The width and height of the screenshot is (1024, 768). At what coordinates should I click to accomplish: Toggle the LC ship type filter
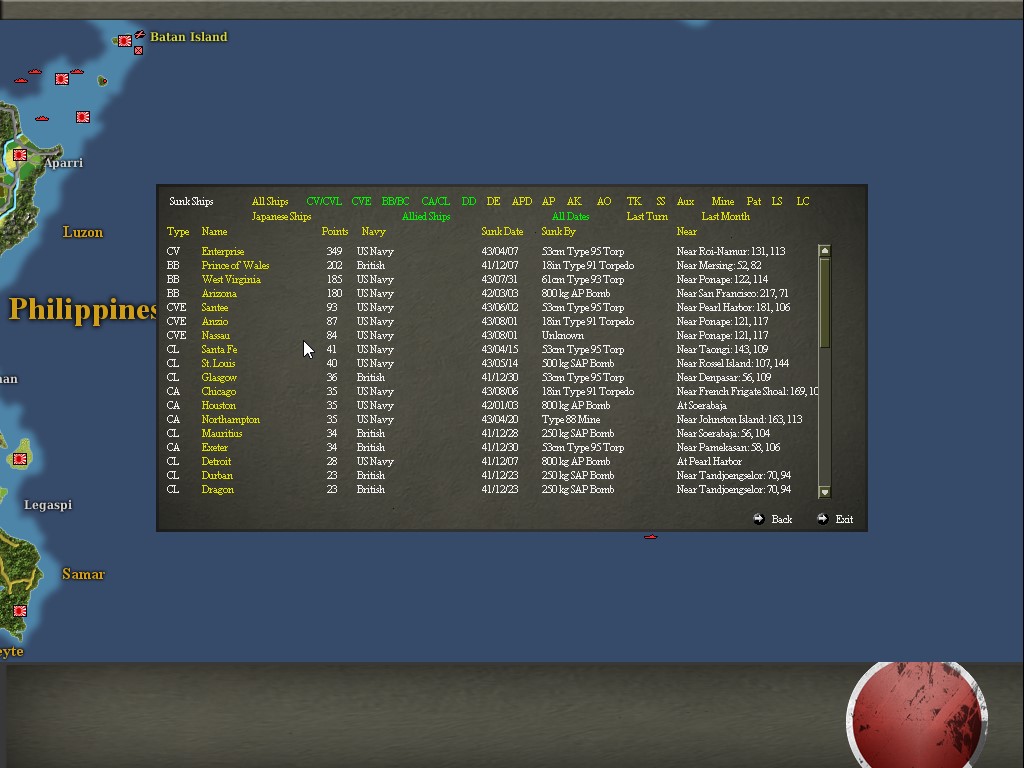pos(803,202)
